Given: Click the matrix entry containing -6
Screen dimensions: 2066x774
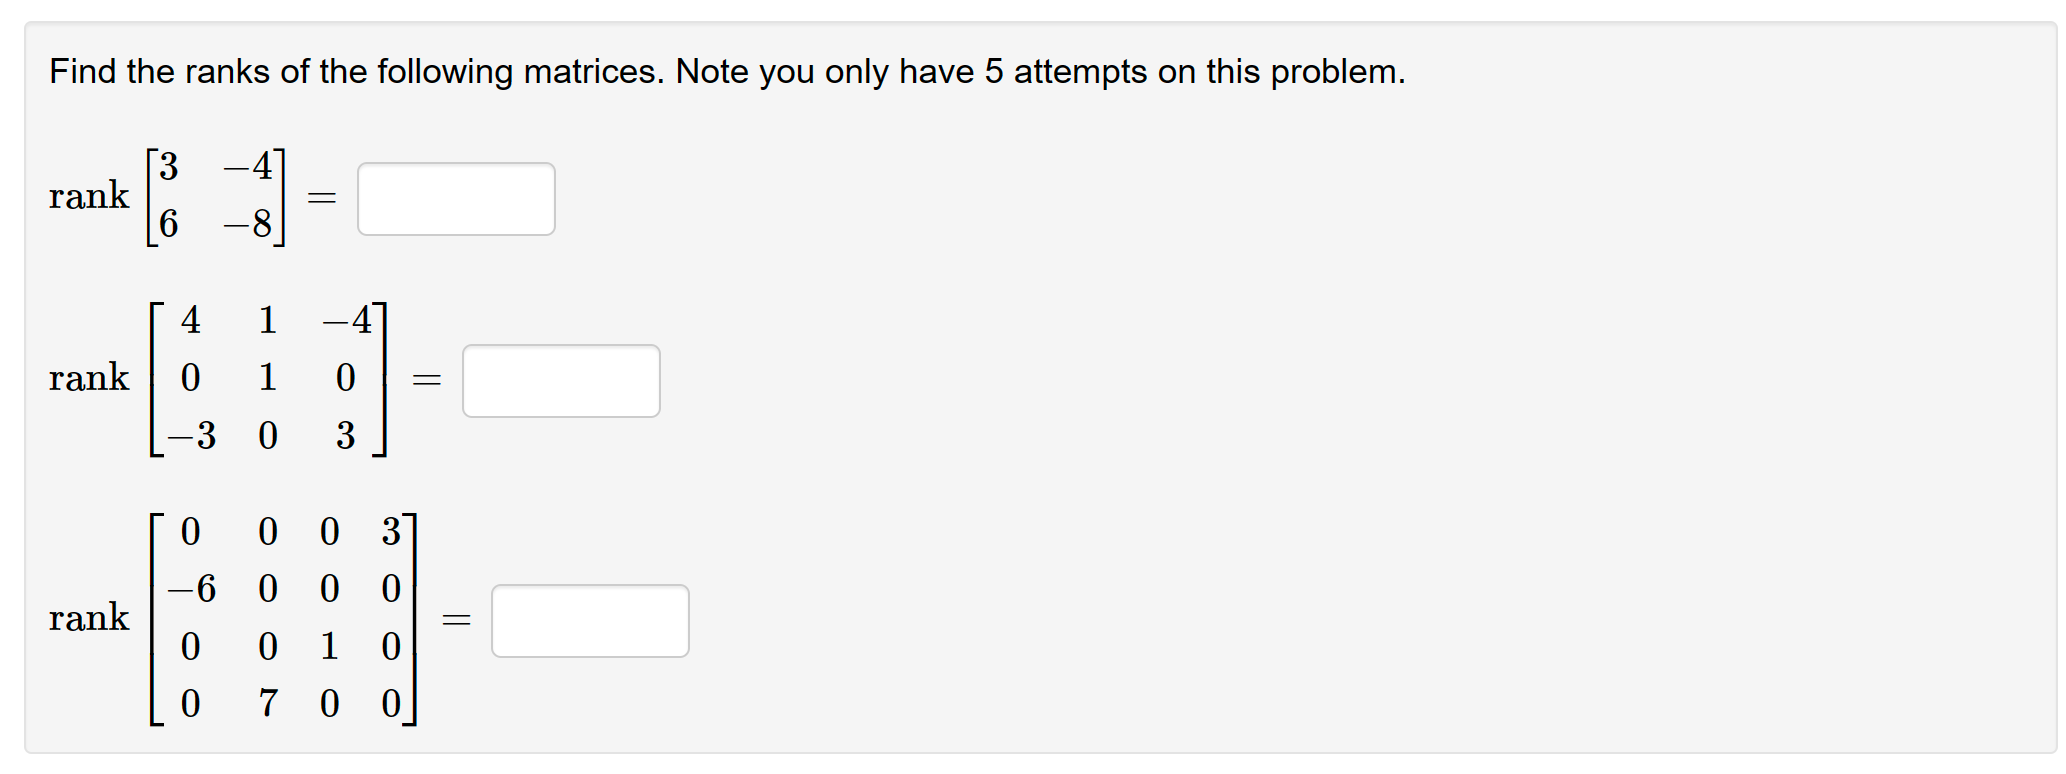Looking at the screenshot, I should (192, 589).
